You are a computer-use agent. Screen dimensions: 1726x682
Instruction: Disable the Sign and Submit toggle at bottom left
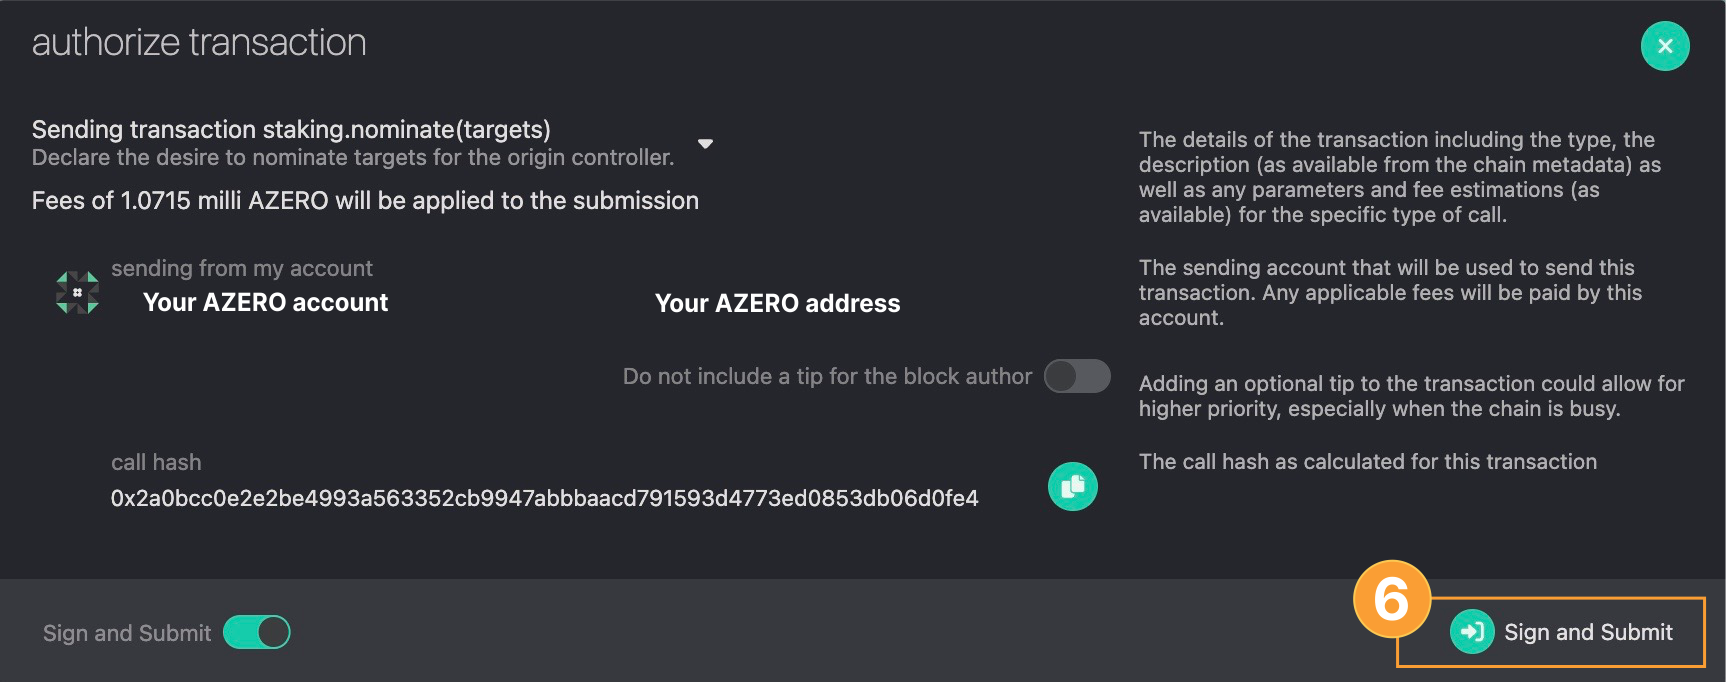[257, 632]
